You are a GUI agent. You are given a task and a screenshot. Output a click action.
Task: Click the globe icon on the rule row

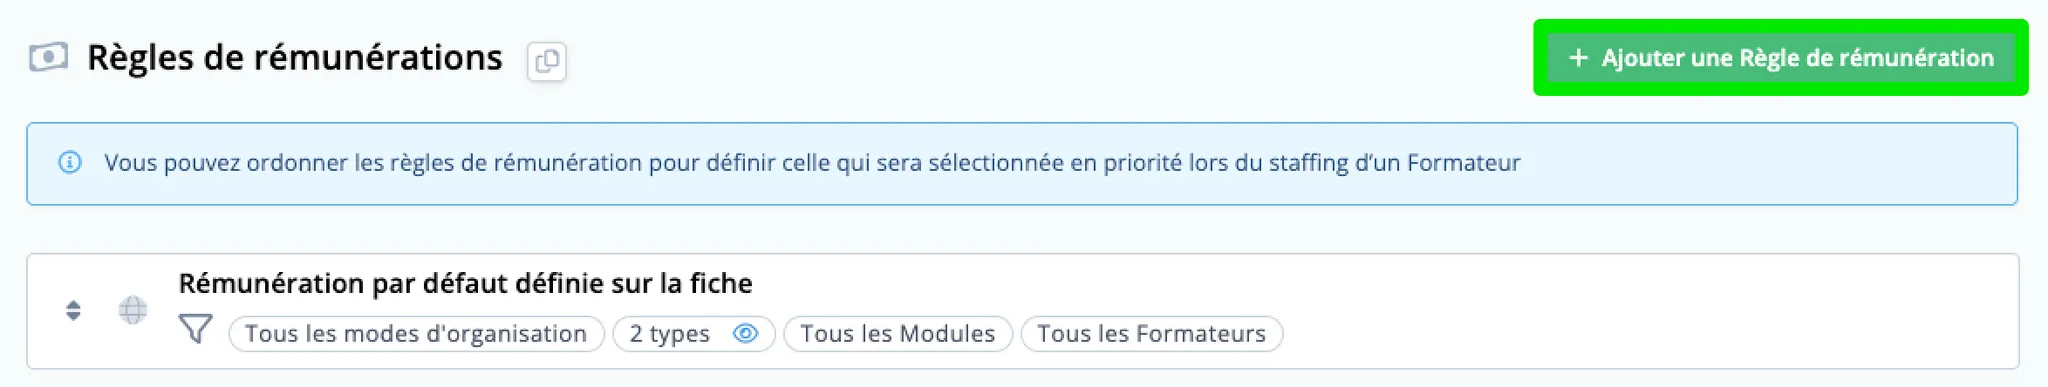[x=133, y=310]
